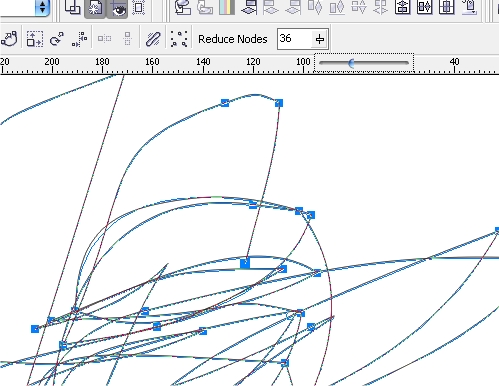This screenshot has width=499, height=386.
Task: Click the framed vertical-arrows icon
Action: 402,7
